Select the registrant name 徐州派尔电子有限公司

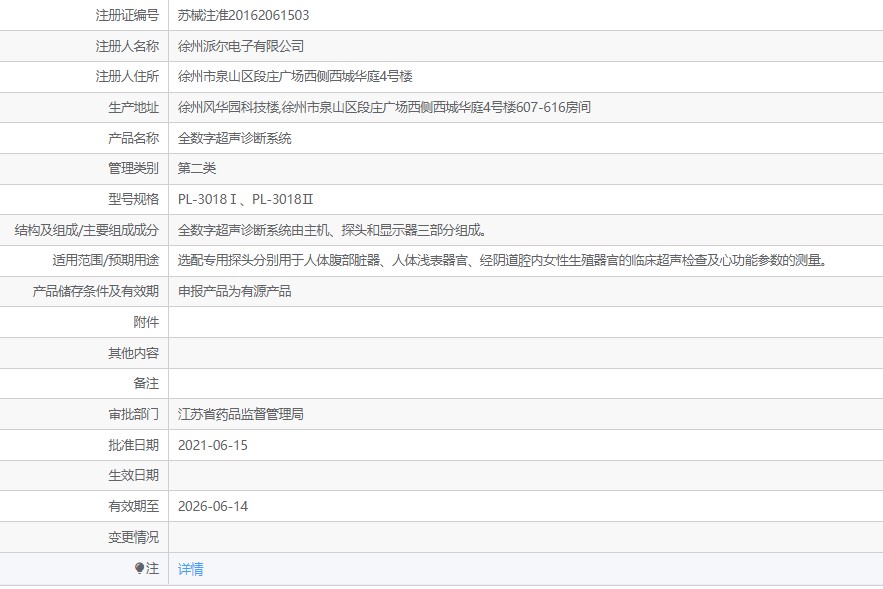tap(241, 46)
